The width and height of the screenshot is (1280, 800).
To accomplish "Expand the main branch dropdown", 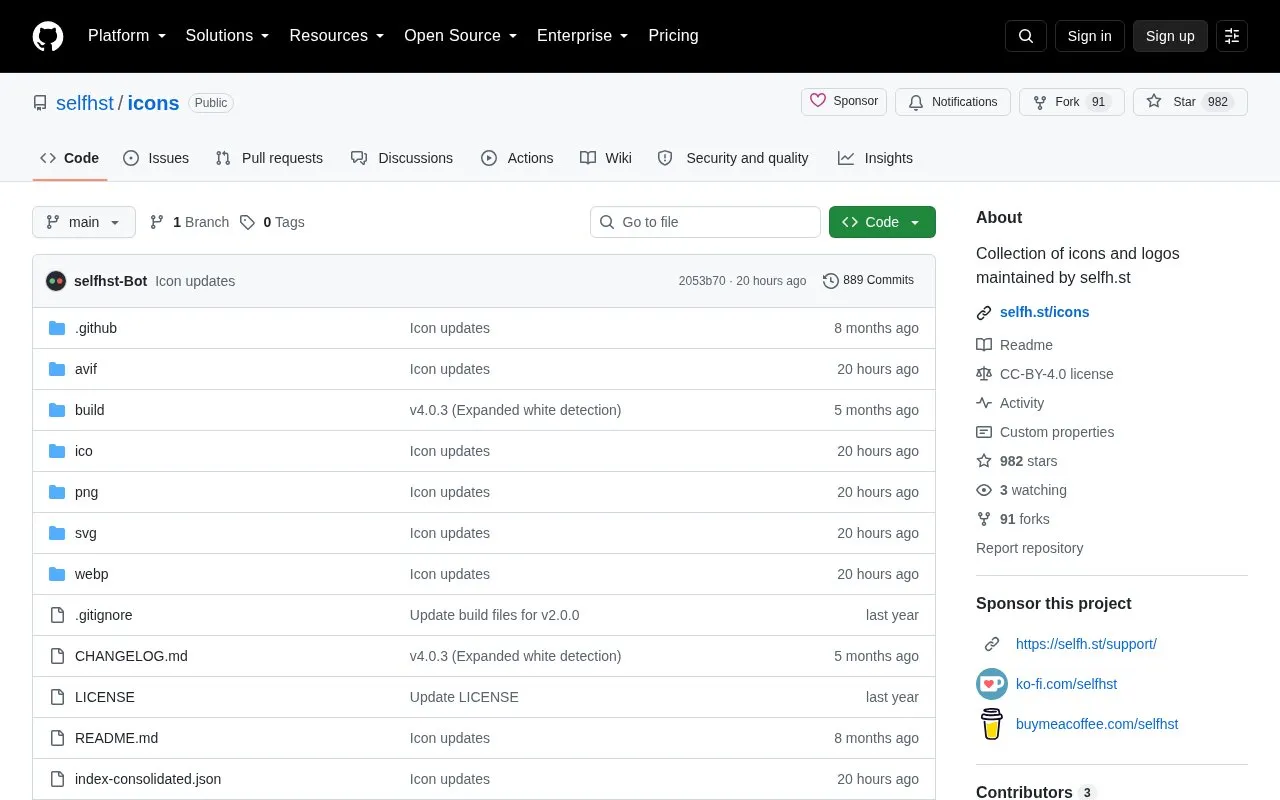I will tap(84, 222).
